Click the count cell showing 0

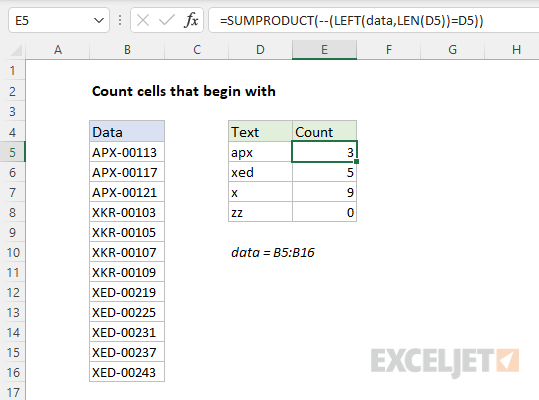point(324,212)
